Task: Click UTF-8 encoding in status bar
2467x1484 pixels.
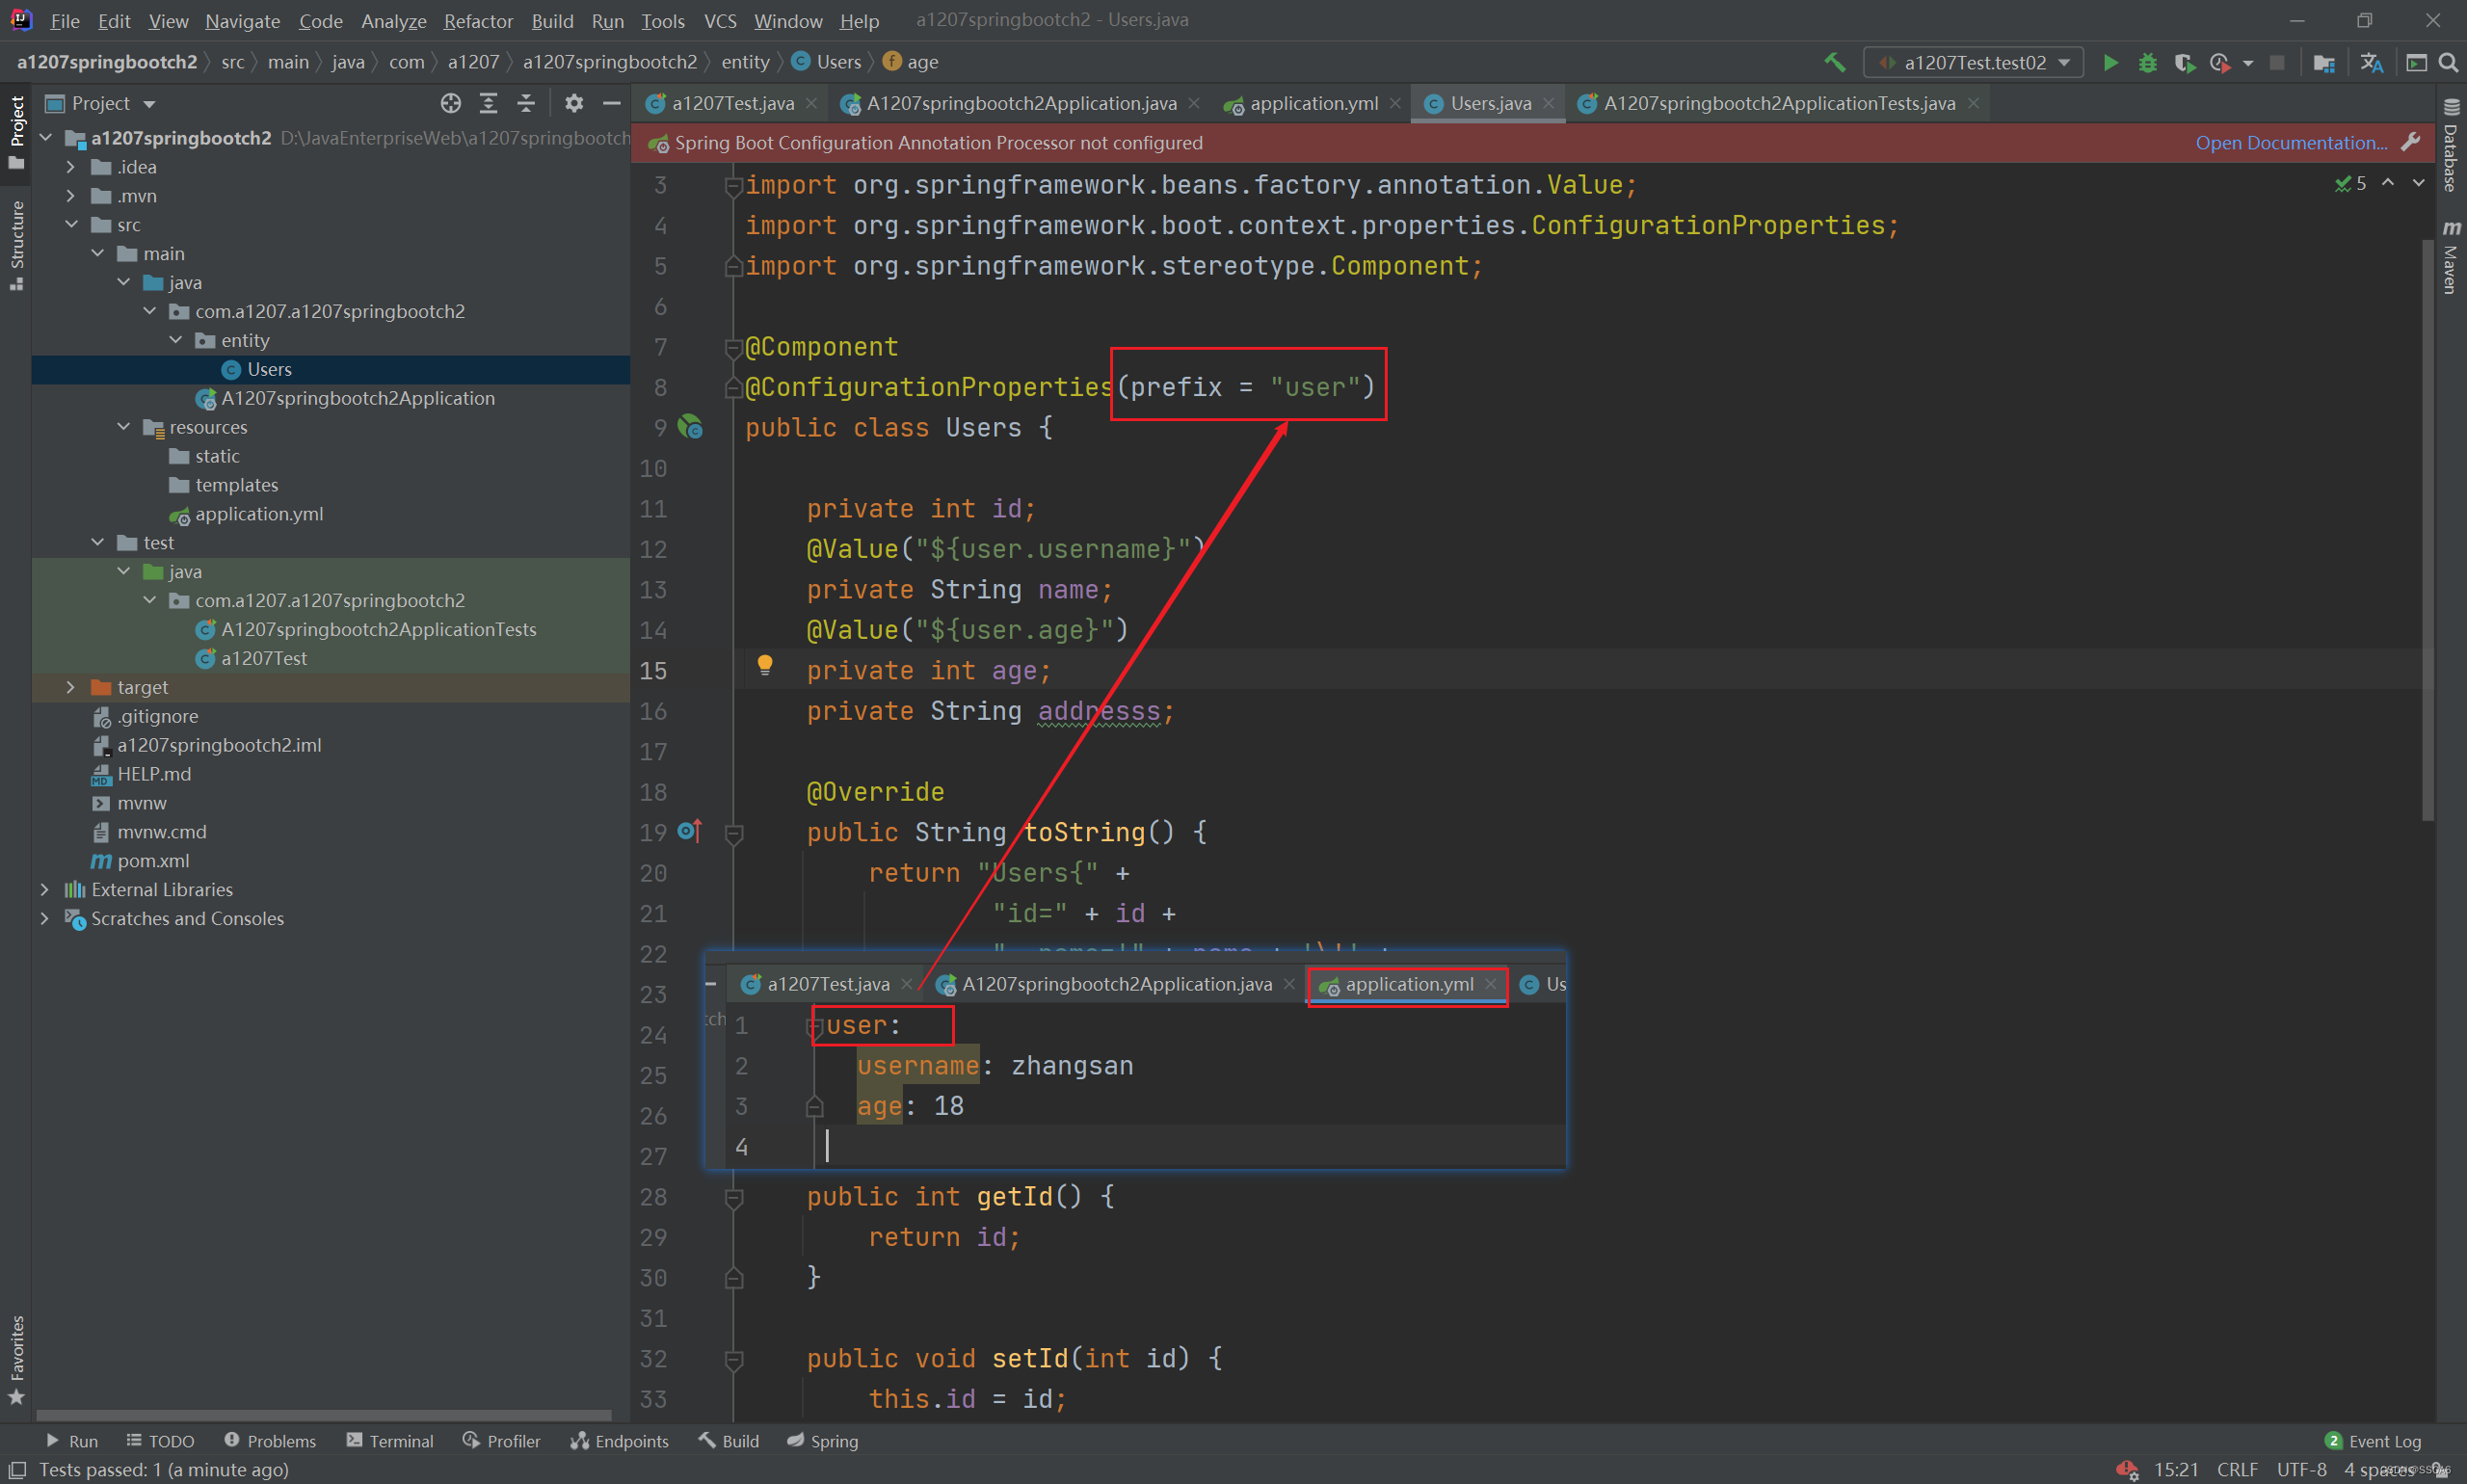Action: click(2302, 1469)
